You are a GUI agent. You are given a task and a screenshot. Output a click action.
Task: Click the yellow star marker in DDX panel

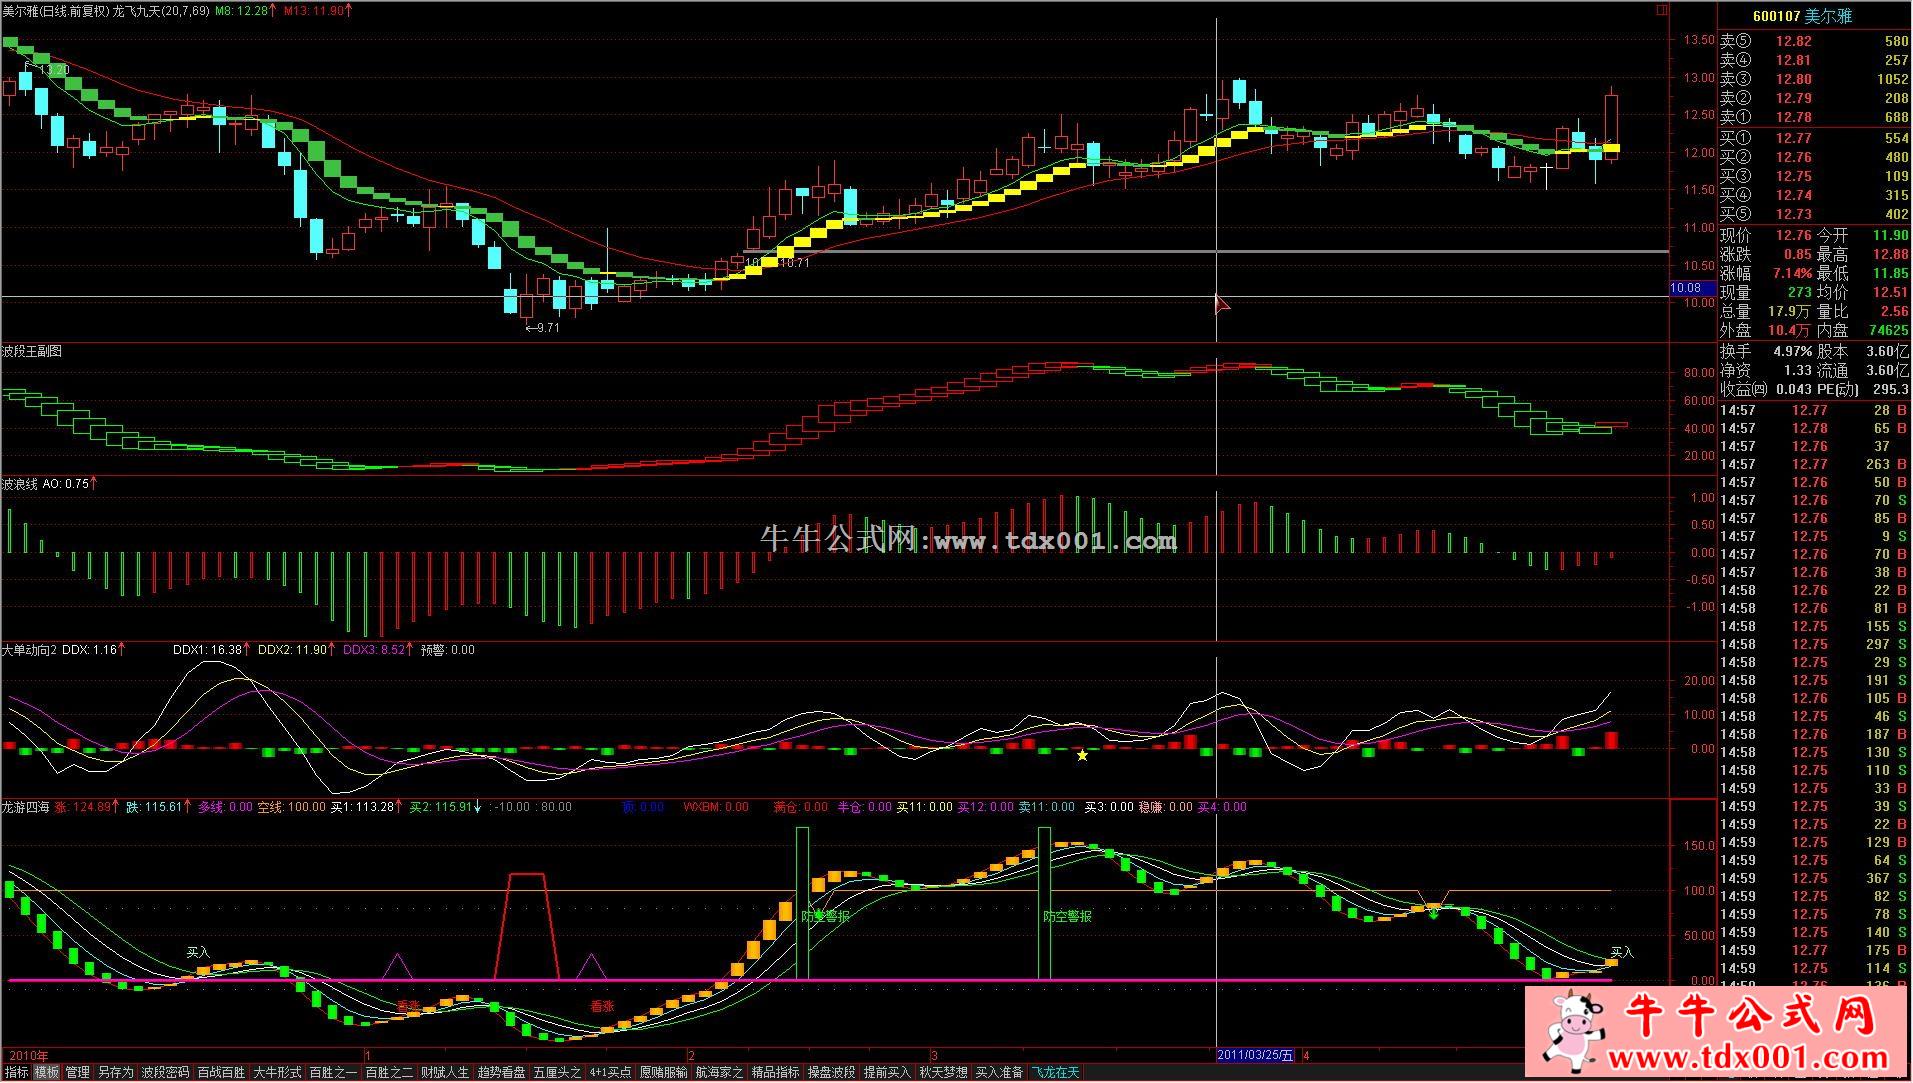(1082, 755)
